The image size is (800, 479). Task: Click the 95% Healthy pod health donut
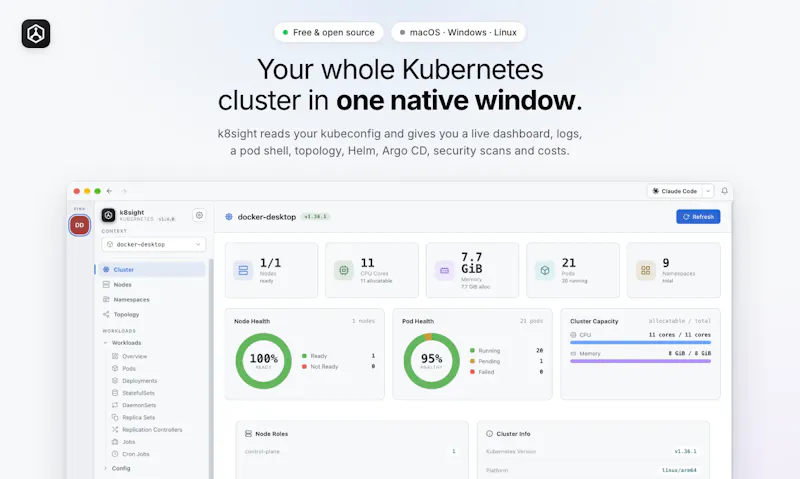click(x=432, y=361)
